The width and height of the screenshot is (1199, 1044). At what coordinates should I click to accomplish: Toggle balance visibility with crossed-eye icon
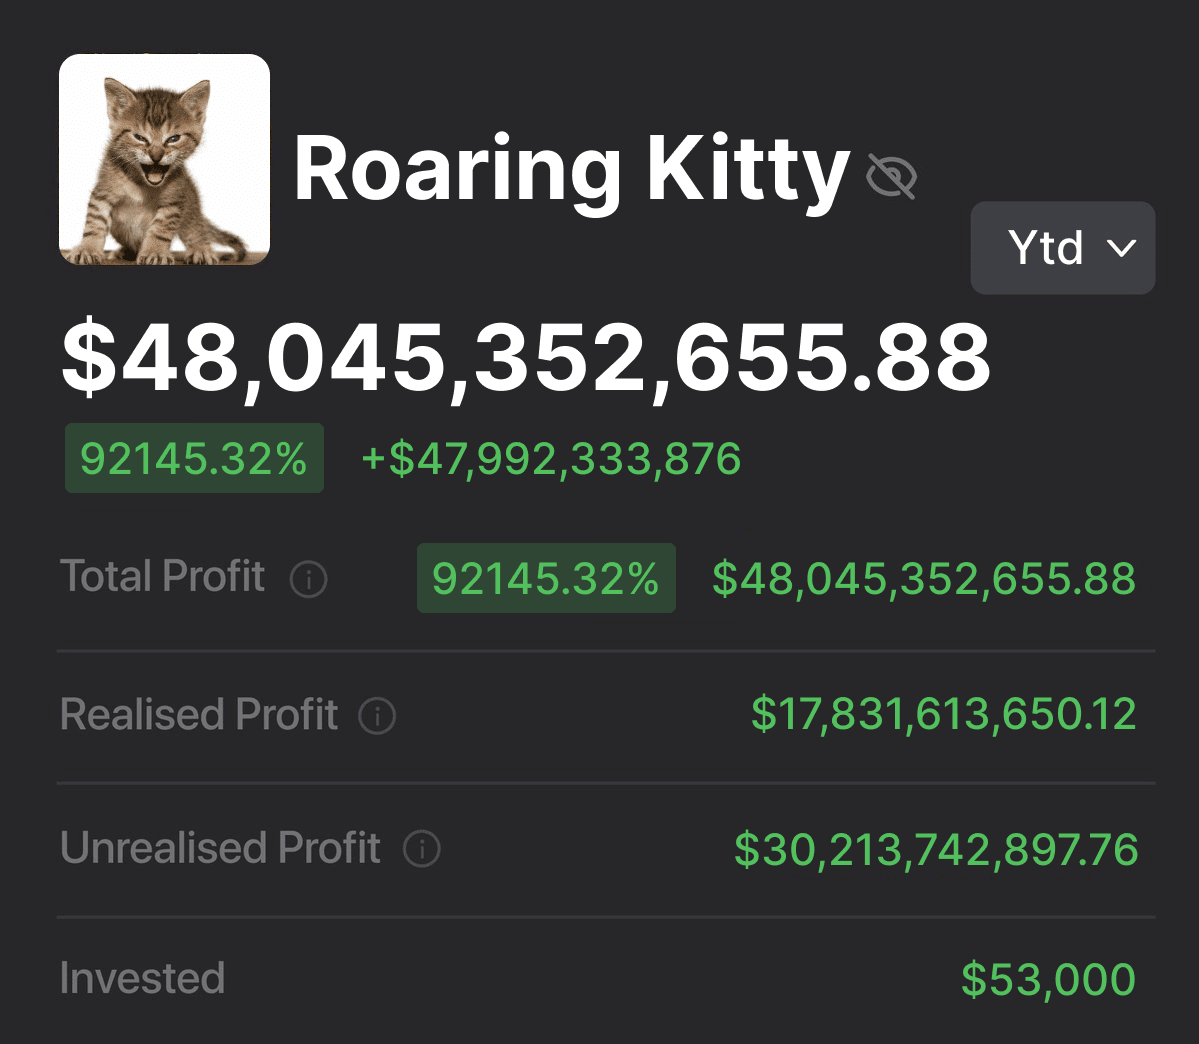point(891,177)
